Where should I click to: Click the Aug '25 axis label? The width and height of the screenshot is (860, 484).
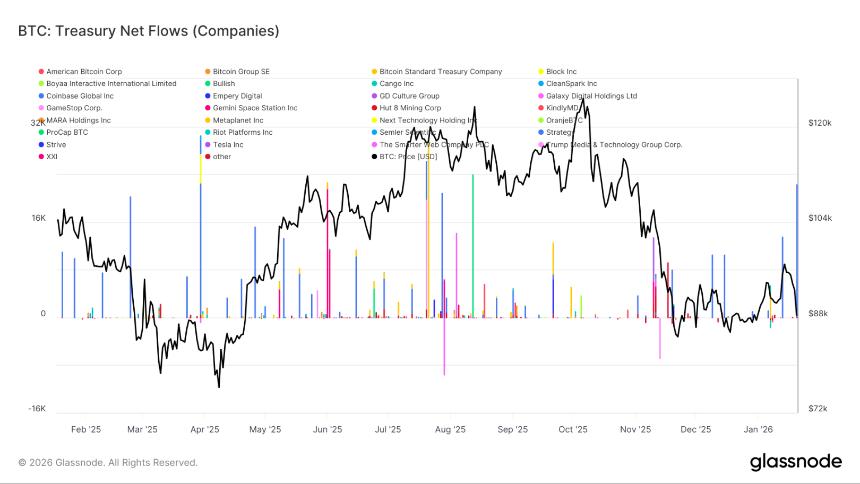tap(450, 428)
